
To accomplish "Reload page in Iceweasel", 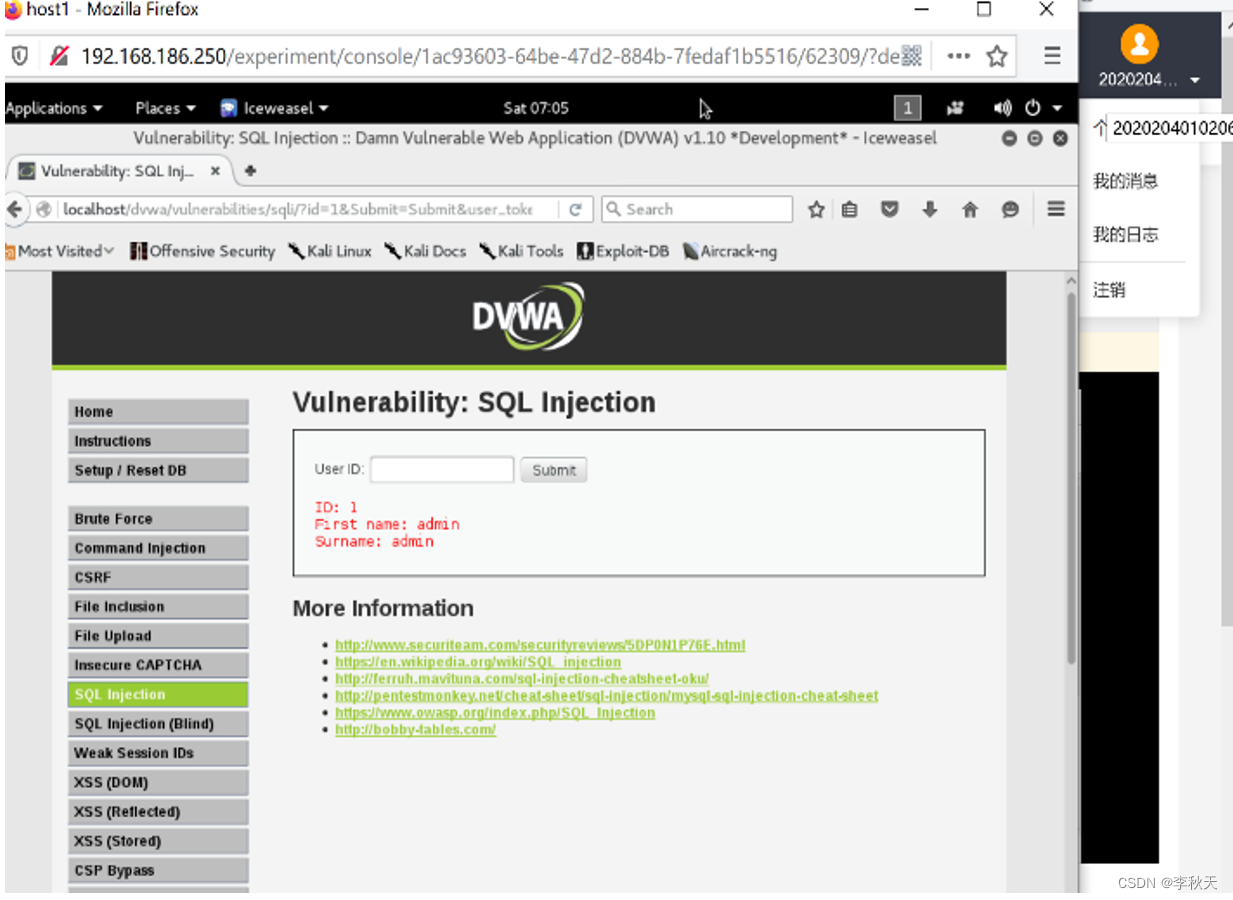I will point(575,209).
